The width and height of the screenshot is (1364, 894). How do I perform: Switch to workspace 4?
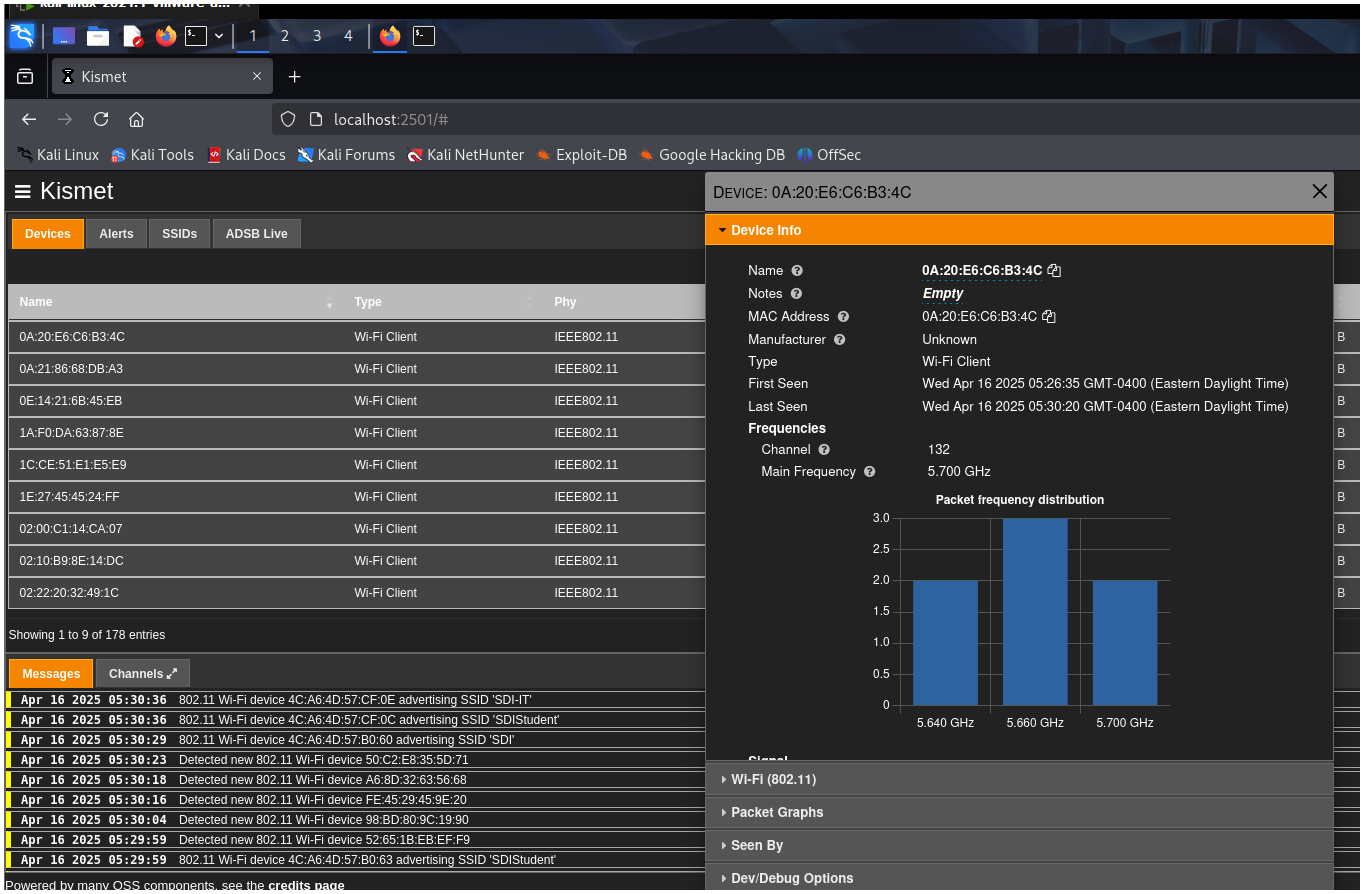point(348,36)
